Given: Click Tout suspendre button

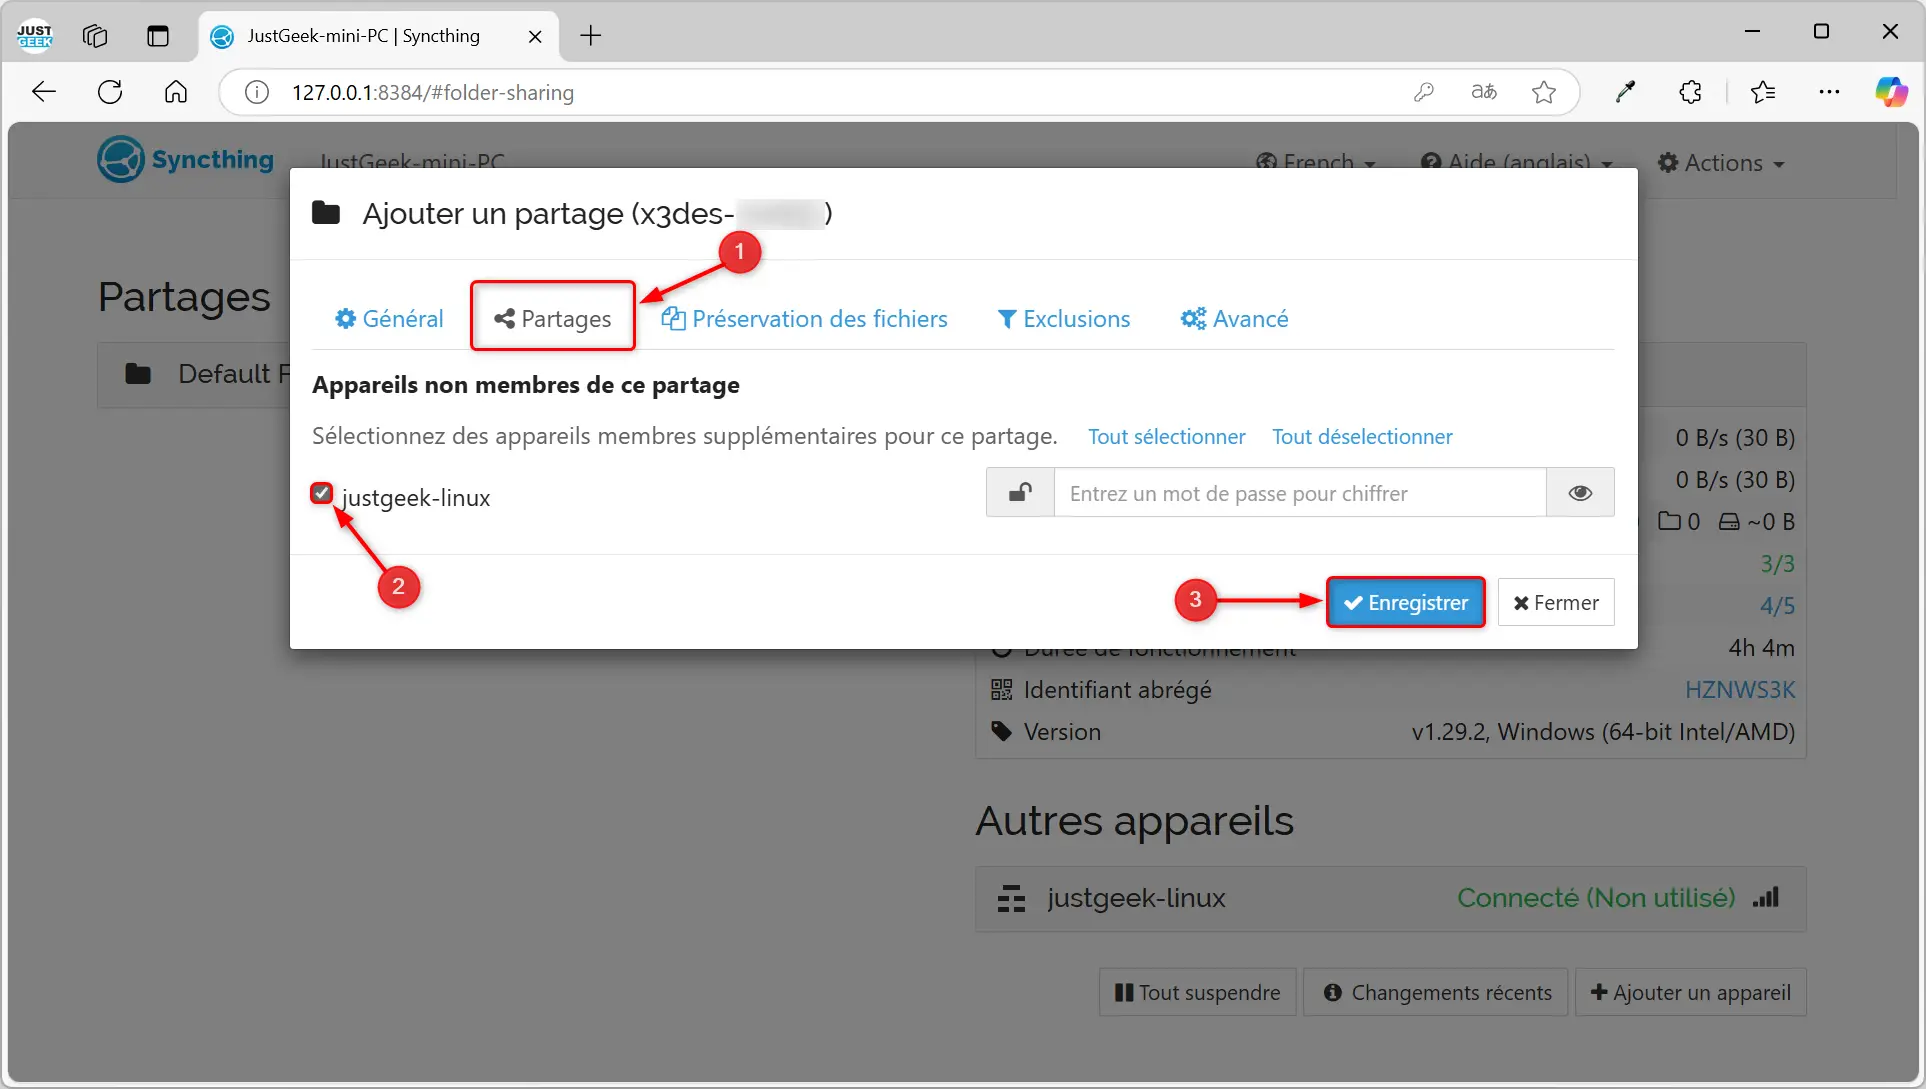Looking at the screenshot, I should click(x=1198, y=992).
